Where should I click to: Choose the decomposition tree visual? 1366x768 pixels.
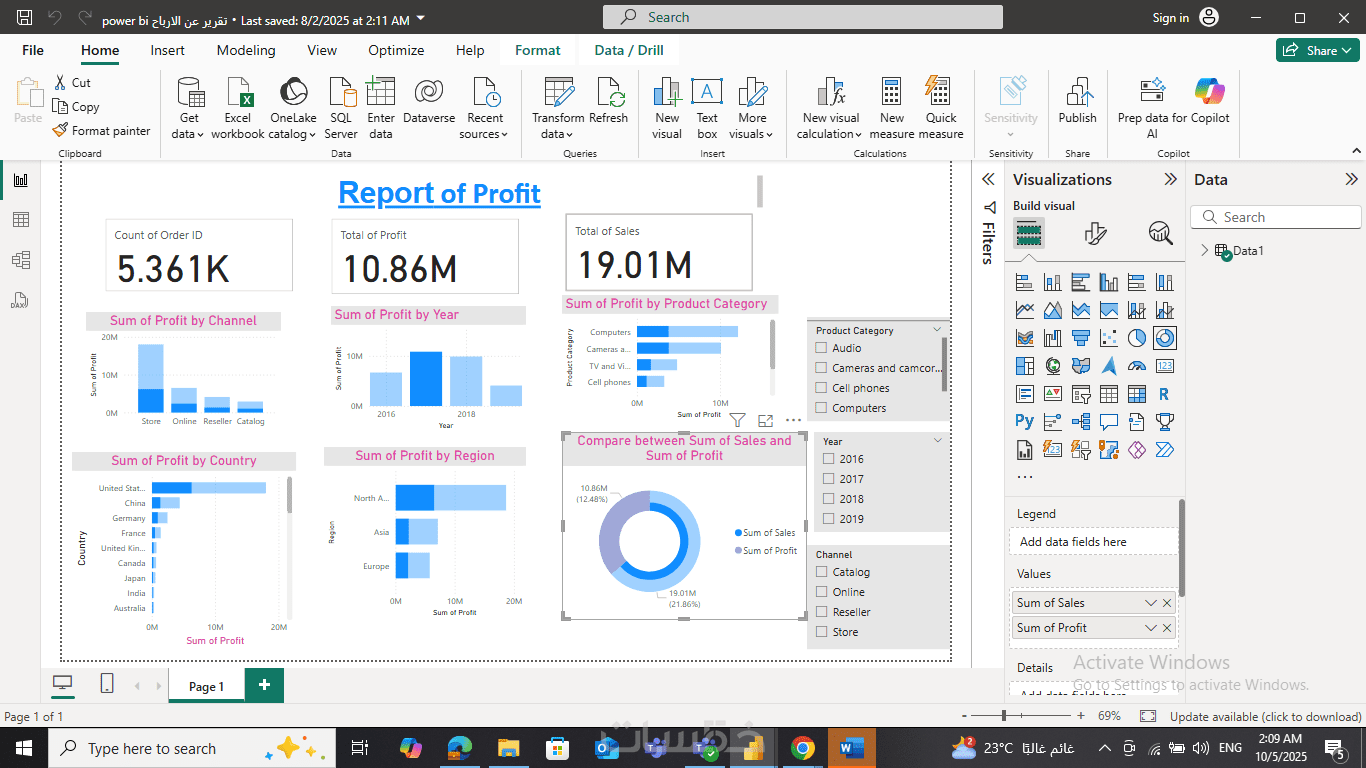pyautogui.click(x=1080, y=422)
